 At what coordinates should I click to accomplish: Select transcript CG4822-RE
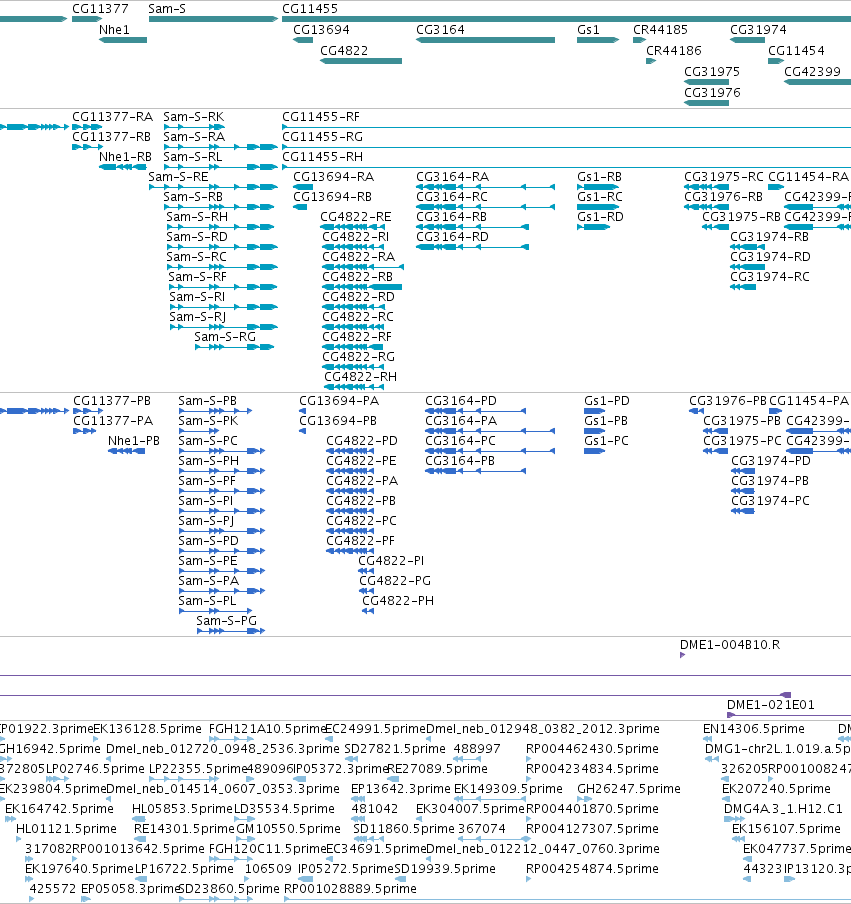356,217
